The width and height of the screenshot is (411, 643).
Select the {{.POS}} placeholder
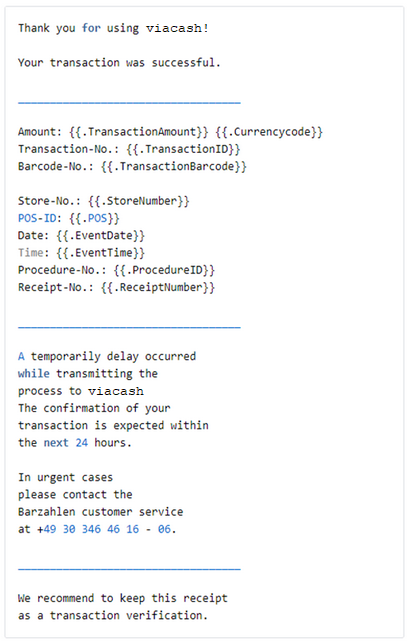94,218
